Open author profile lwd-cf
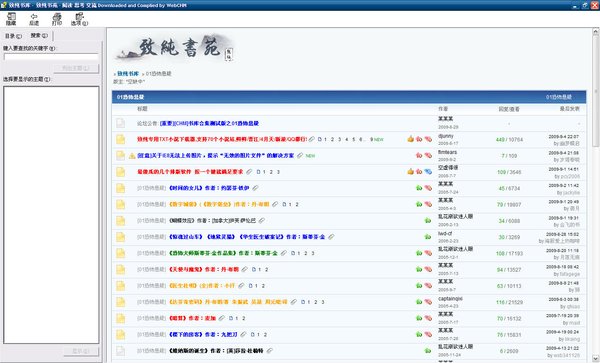600x363 pixels. [x=445, y=233]
